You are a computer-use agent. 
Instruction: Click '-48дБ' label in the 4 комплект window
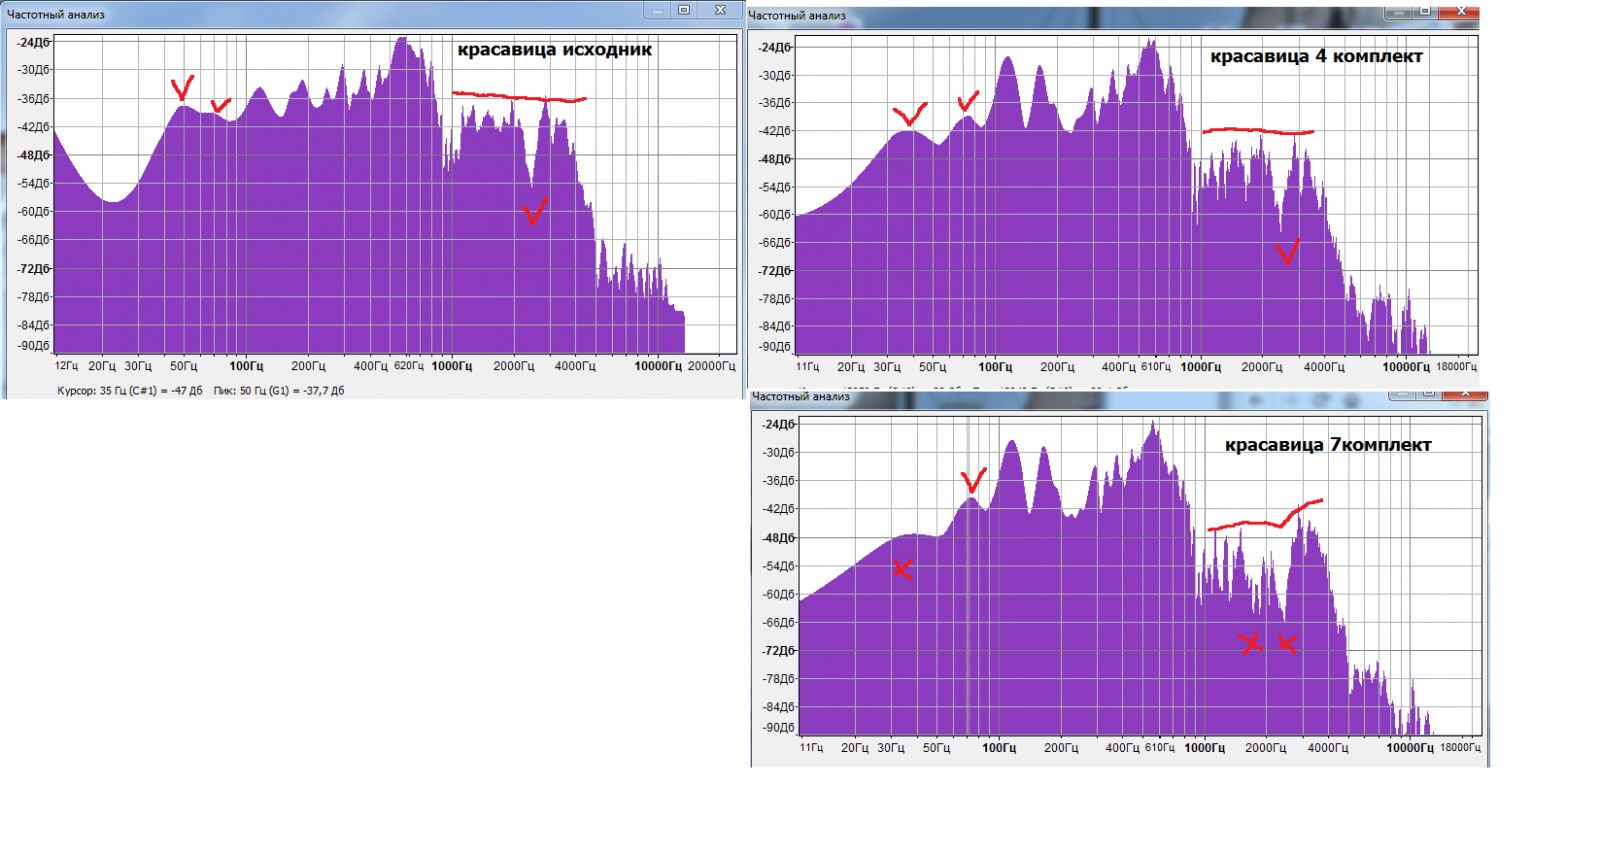pyautogui.click(x=775, y=159)
